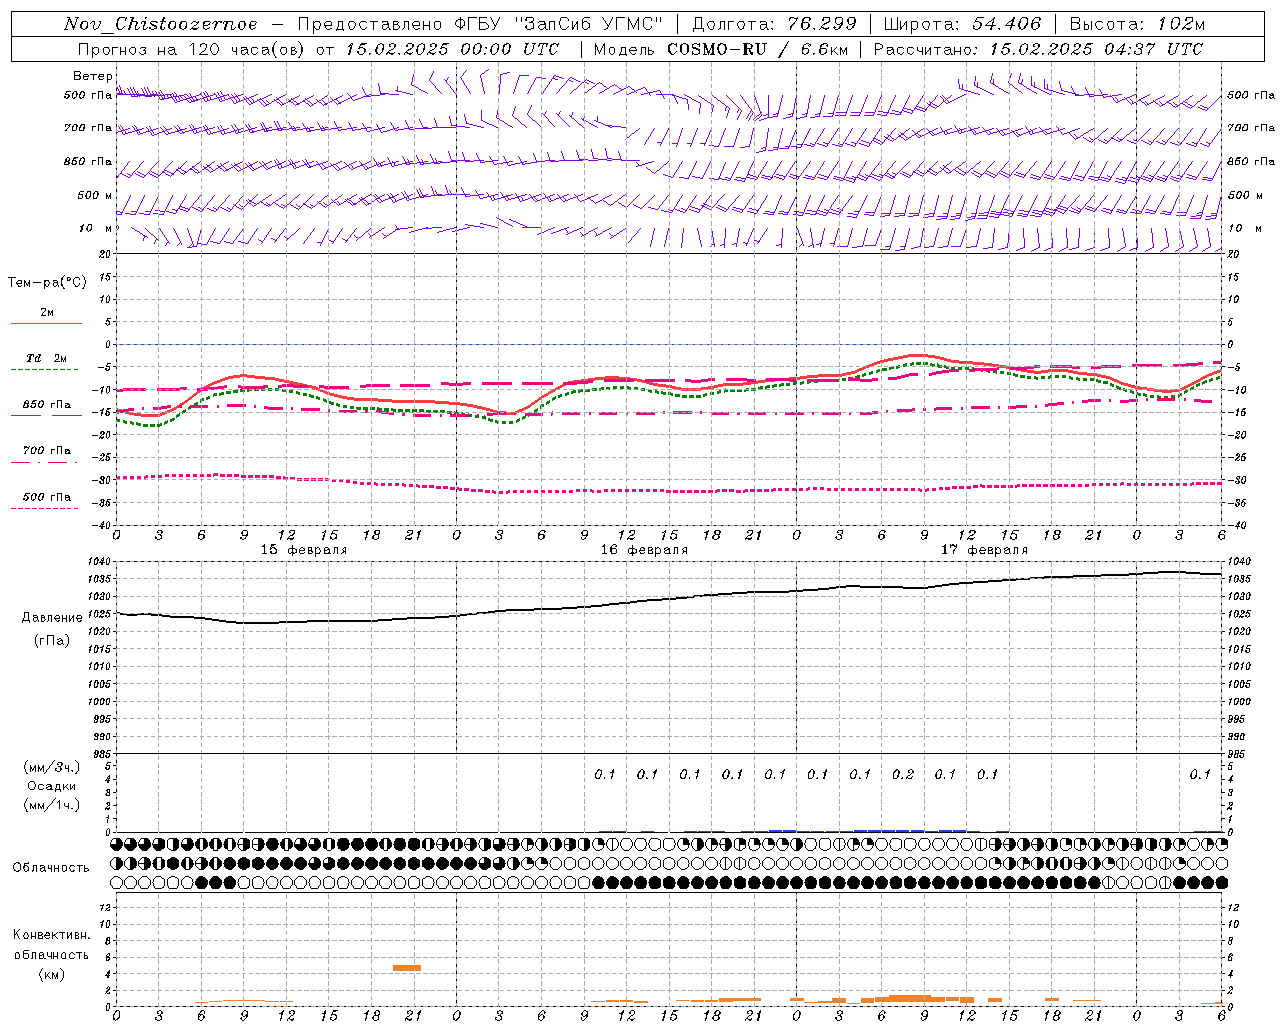Click 'Прогноз на 120 часа(ов)' text
This screenshot has width=1280, height=1024.
pos(192,49)
